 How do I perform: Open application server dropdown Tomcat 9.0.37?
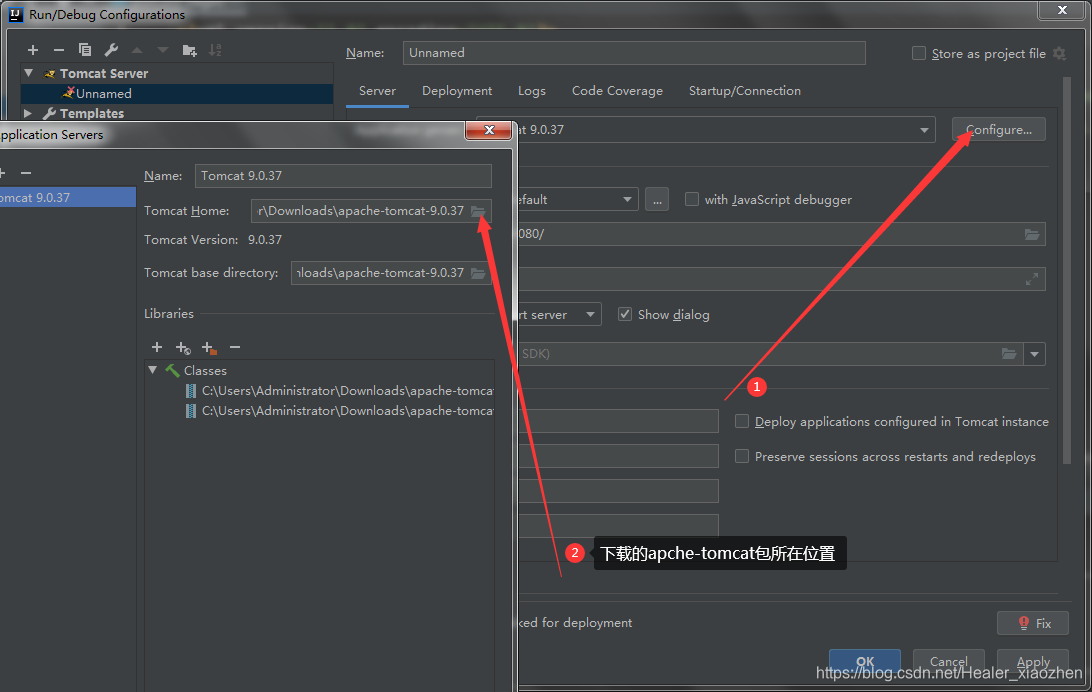924,130
